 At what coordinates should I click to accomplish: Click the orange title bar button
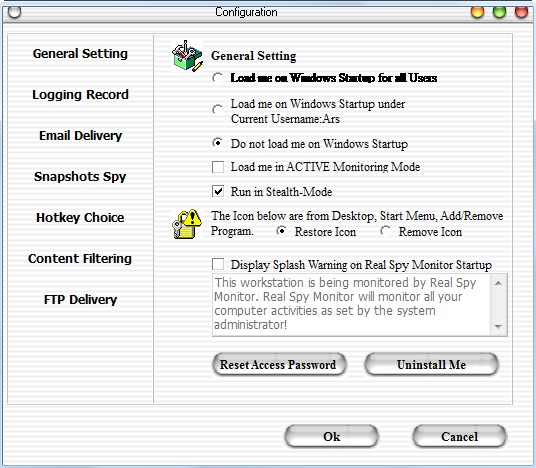(x=477, y=12)
